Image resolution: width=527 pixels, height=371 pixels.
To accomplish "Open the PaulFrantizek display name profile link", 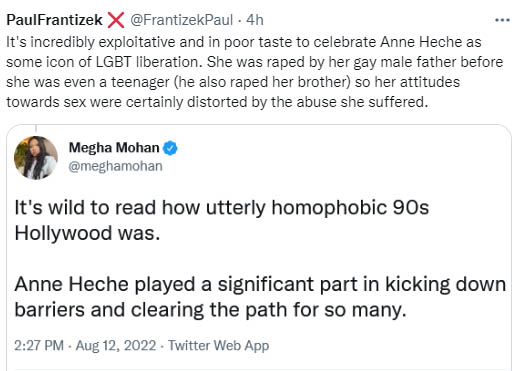I will [x=54, y=20].
